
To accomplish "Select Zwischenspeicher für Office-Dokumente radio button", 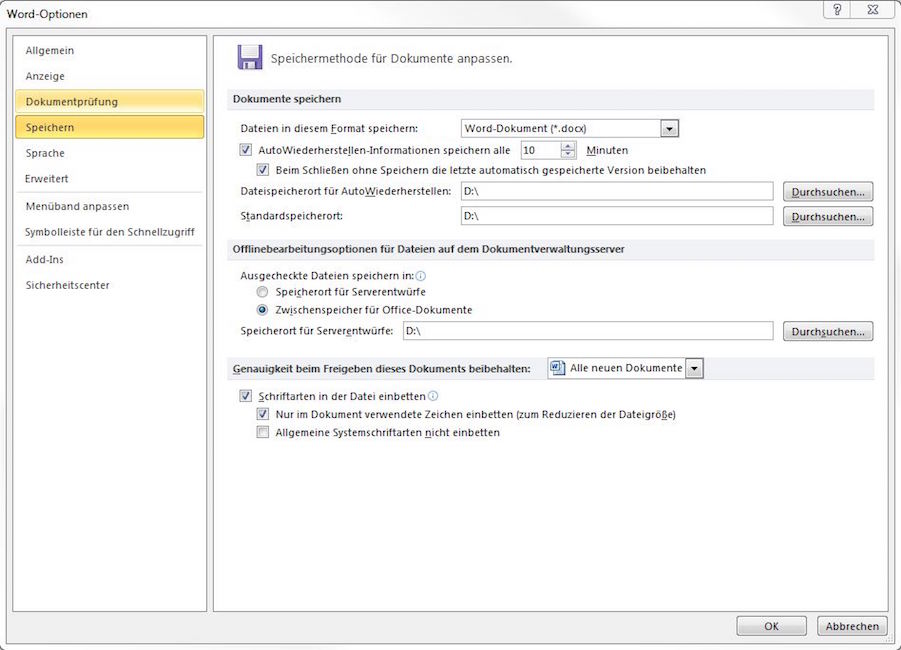I will (x=263, y=310).
